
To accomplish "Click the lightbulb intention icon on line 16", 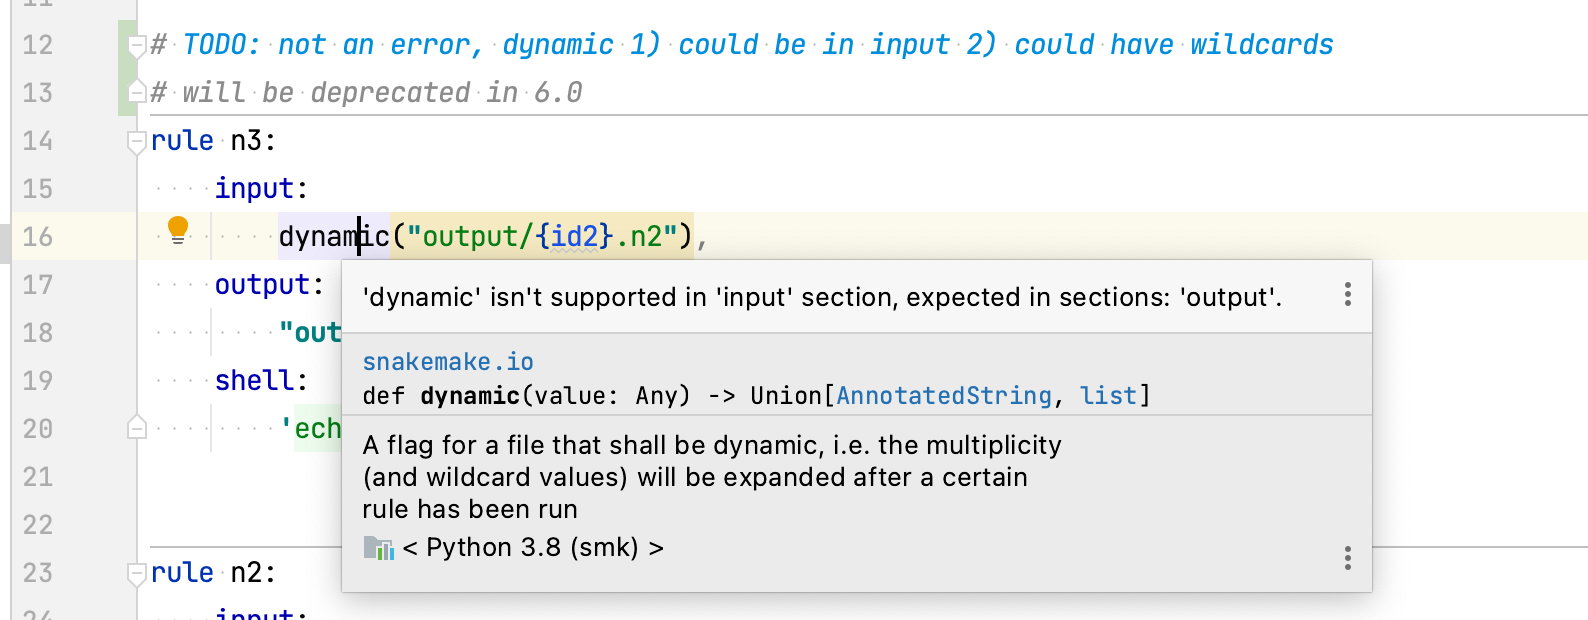I will [178, 230].
